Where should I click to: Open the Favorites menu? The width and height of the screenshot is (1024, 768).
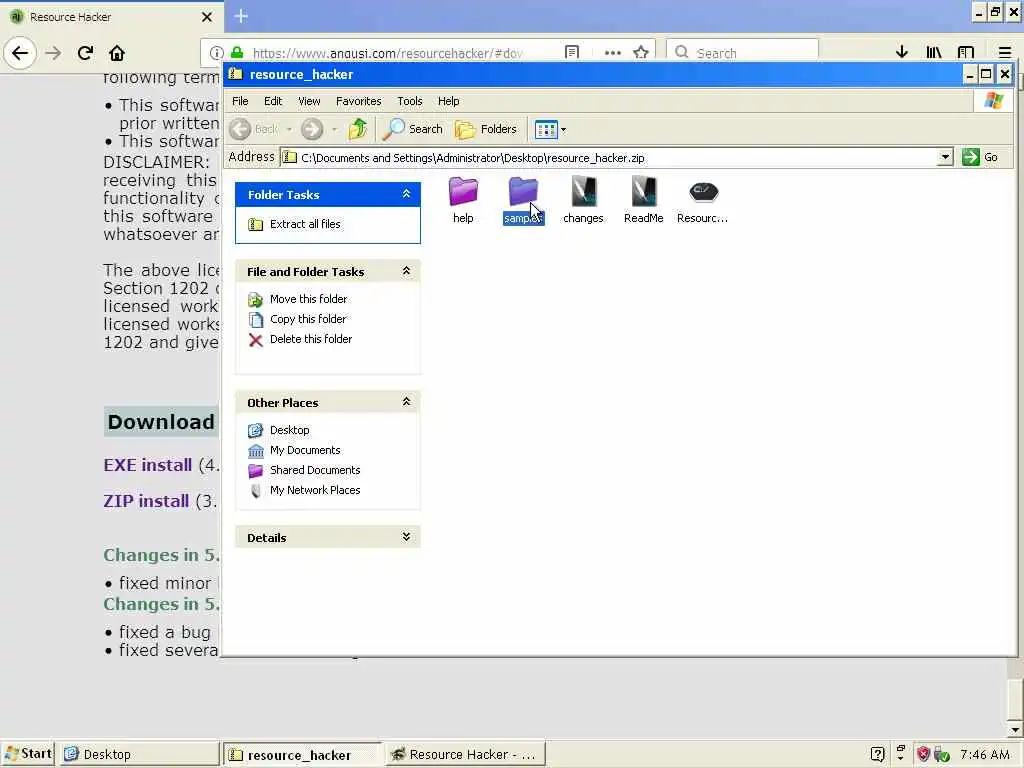tap(359, 101)
